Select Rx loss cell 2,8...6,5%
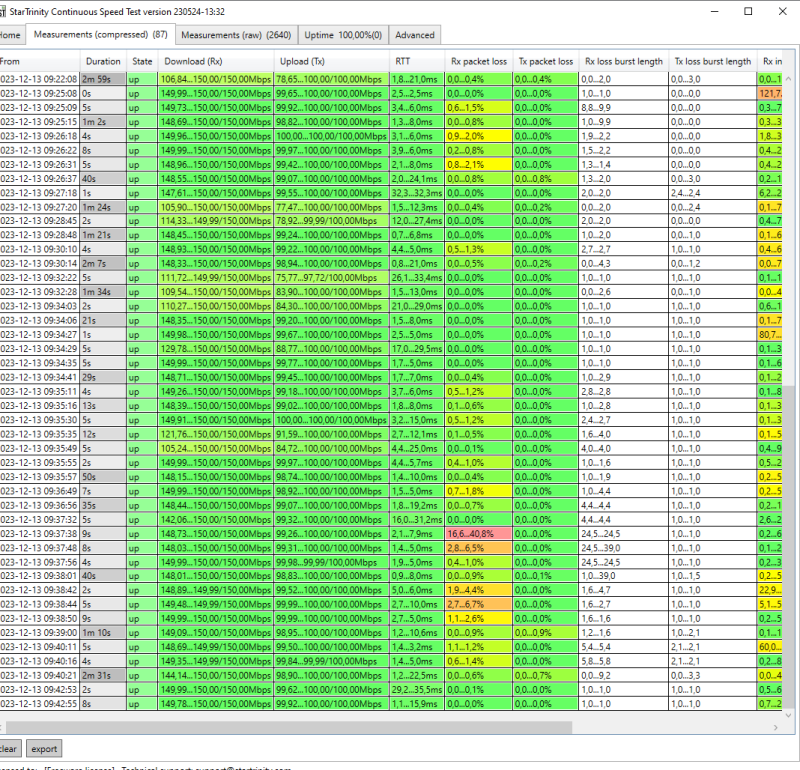The height and width of the screenshot is (770, 800). pos(479,548)
